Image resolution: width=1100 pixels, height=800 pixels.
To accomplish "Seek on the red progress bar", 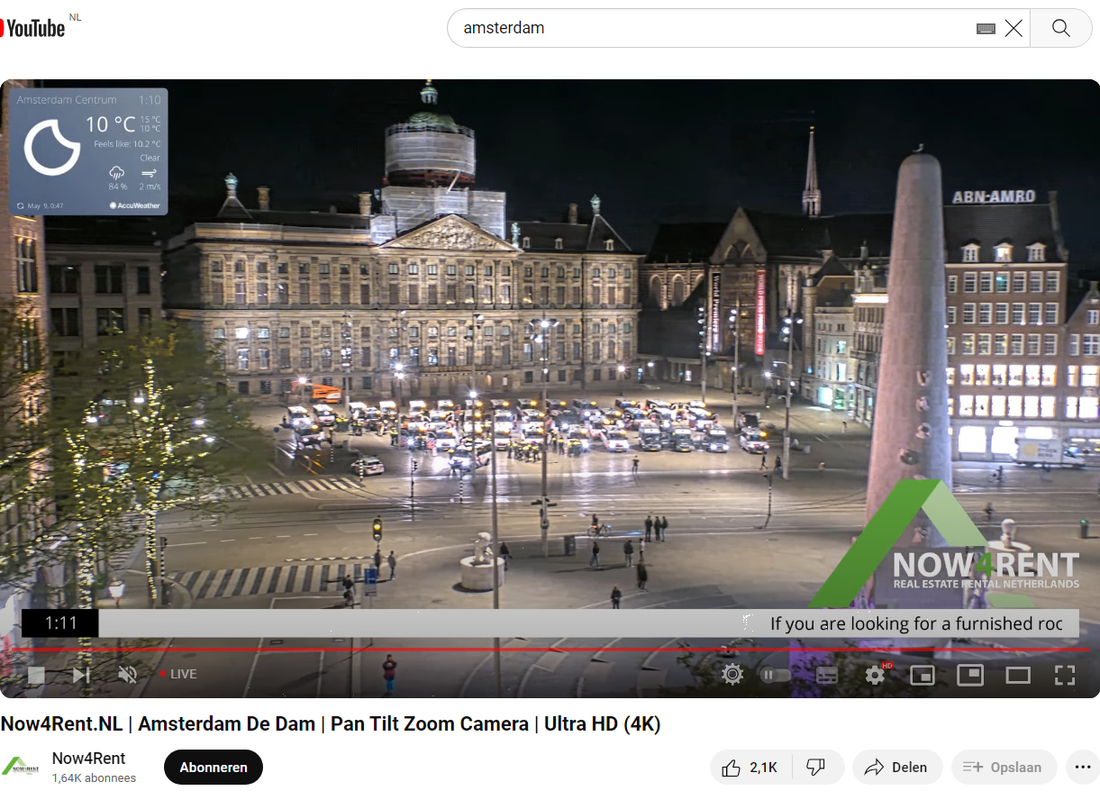I will click(x=550, y=650).
